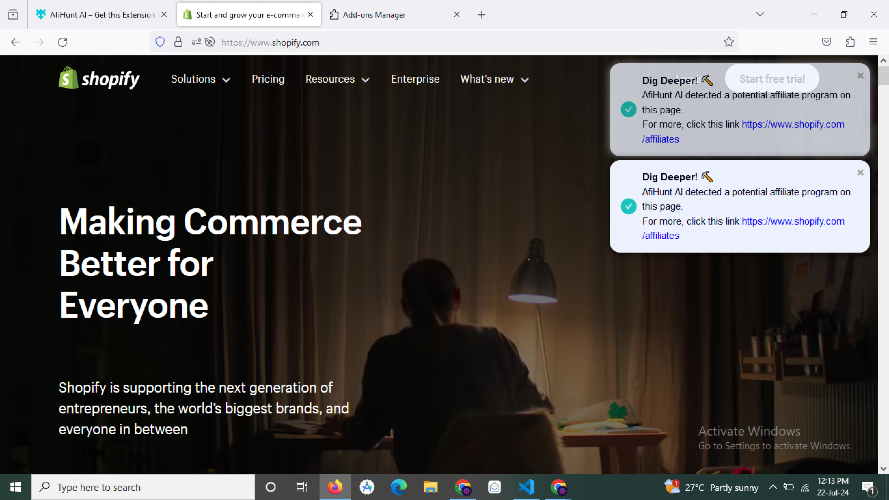The width and height of the screenshot is (889, 500).
Task: Open Microsoft Edge from the taskbar
Action: tap(399, 487)
